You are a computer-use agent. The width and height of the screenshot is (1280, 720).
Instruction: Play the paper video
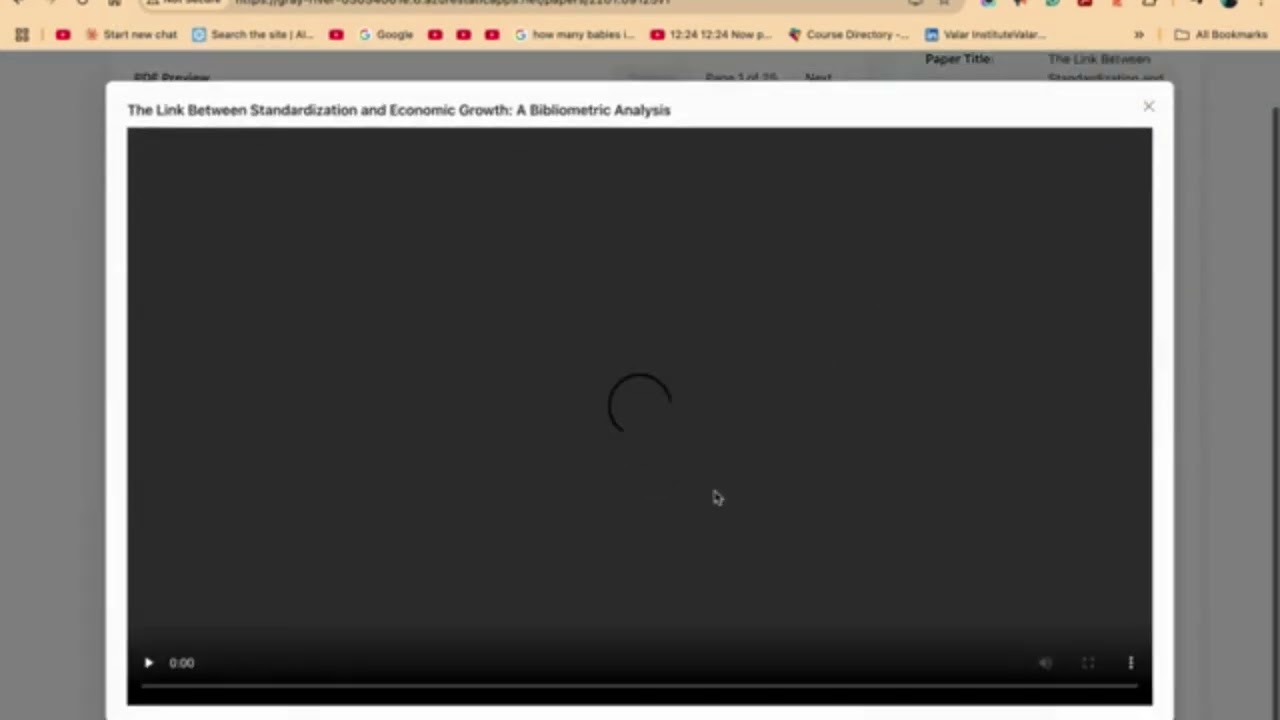pos(149,663)
